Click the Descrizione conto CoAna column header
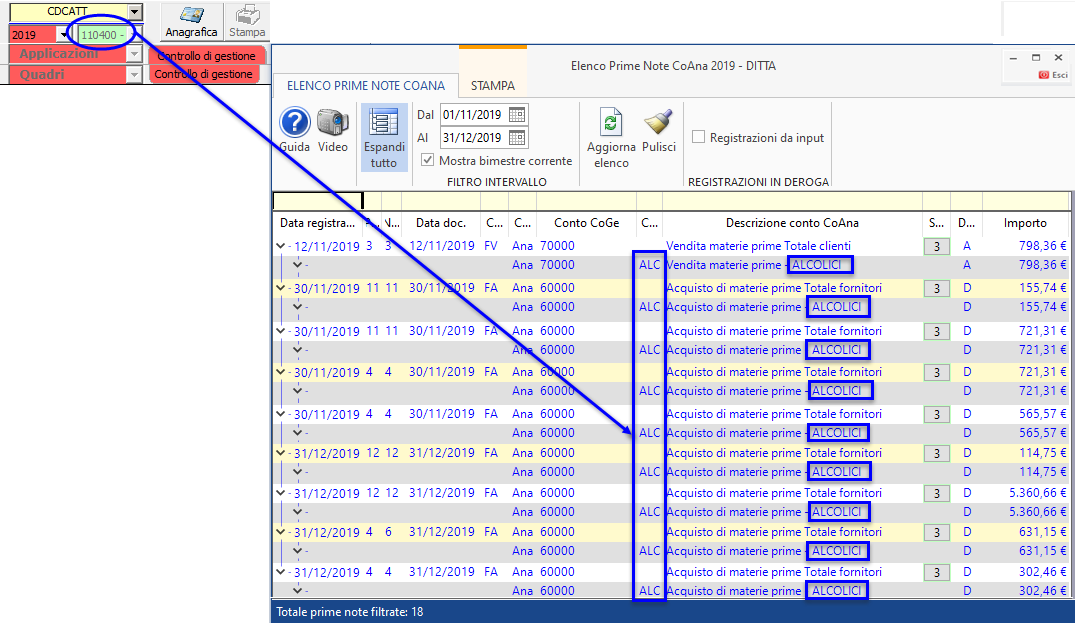This screenshot has width=1075, height=623. pos(792,223)
